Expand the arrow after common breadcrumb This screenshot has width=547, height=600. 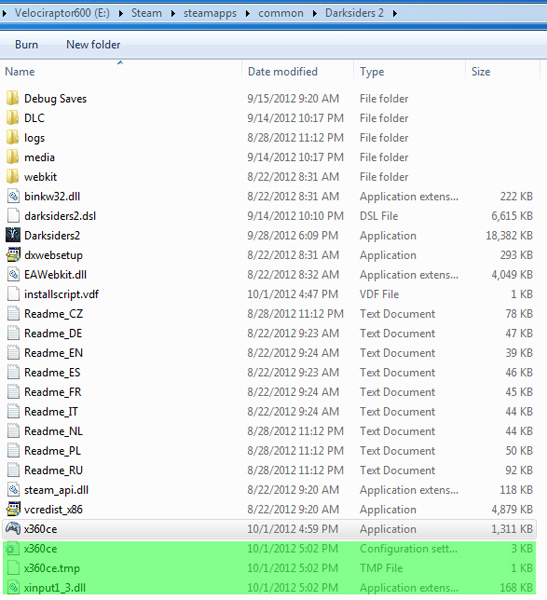point(314,13)
